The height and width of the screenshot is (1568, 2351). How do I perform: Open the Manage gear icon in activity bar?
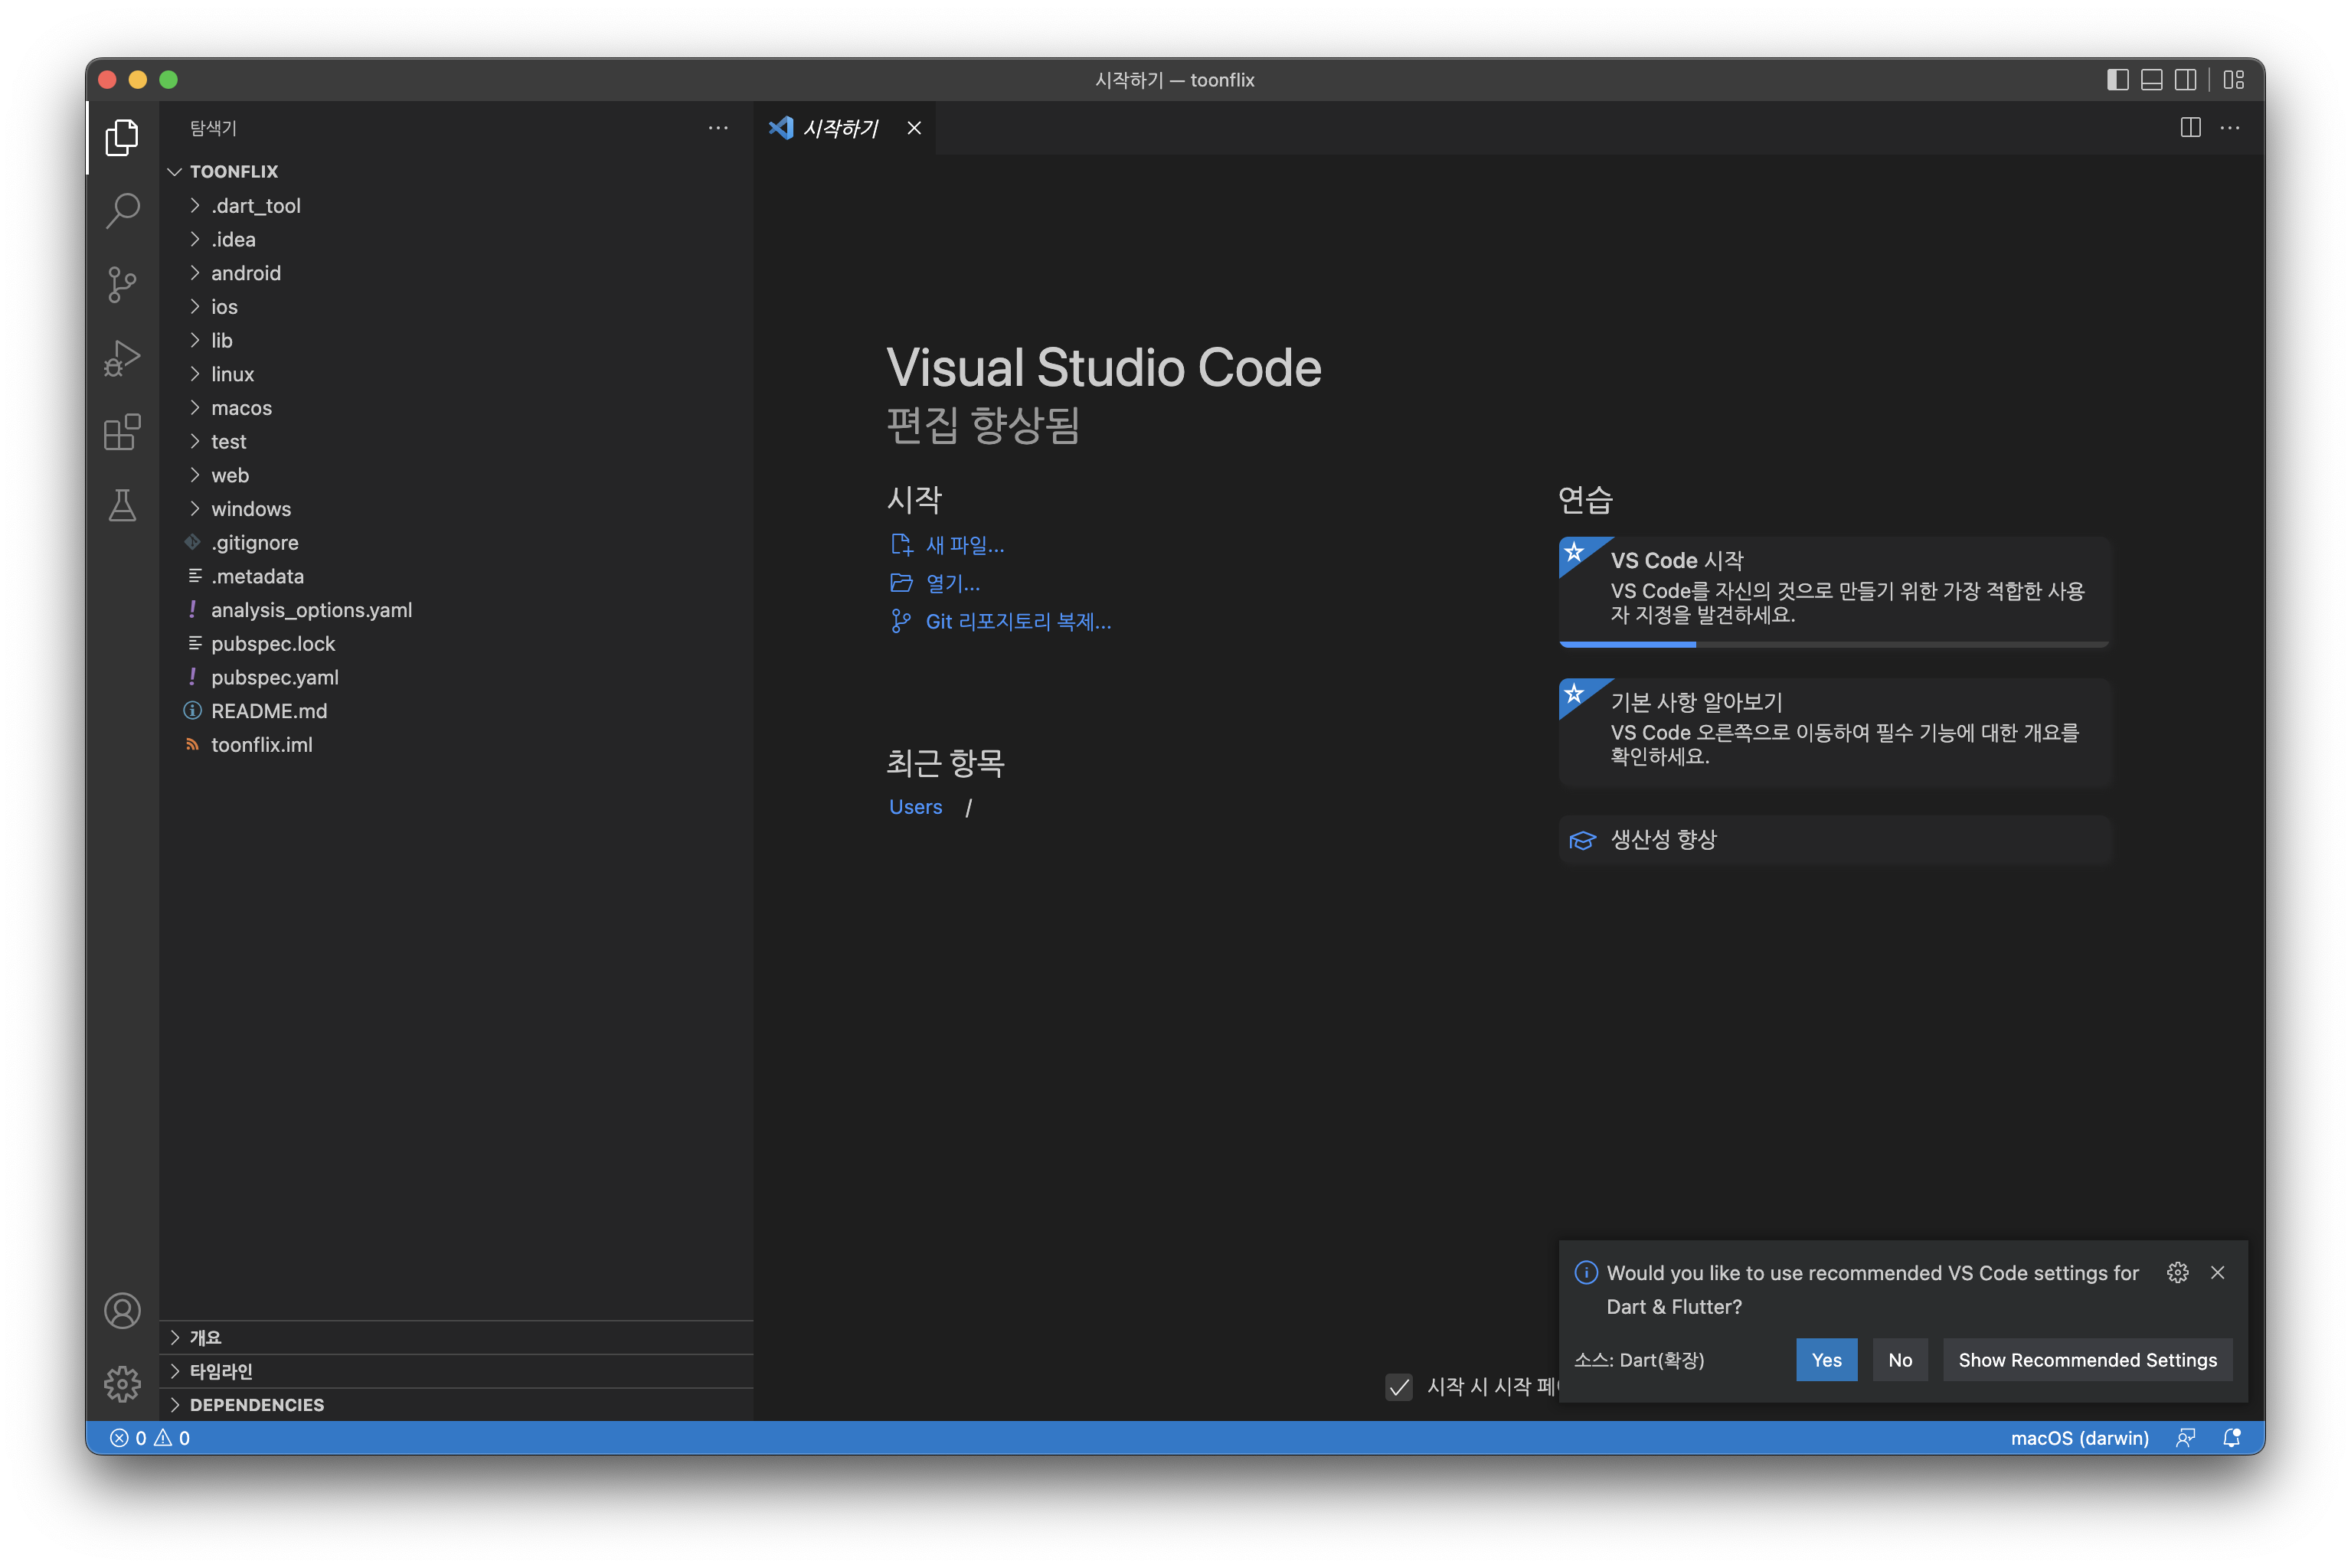pos(122,1384)
